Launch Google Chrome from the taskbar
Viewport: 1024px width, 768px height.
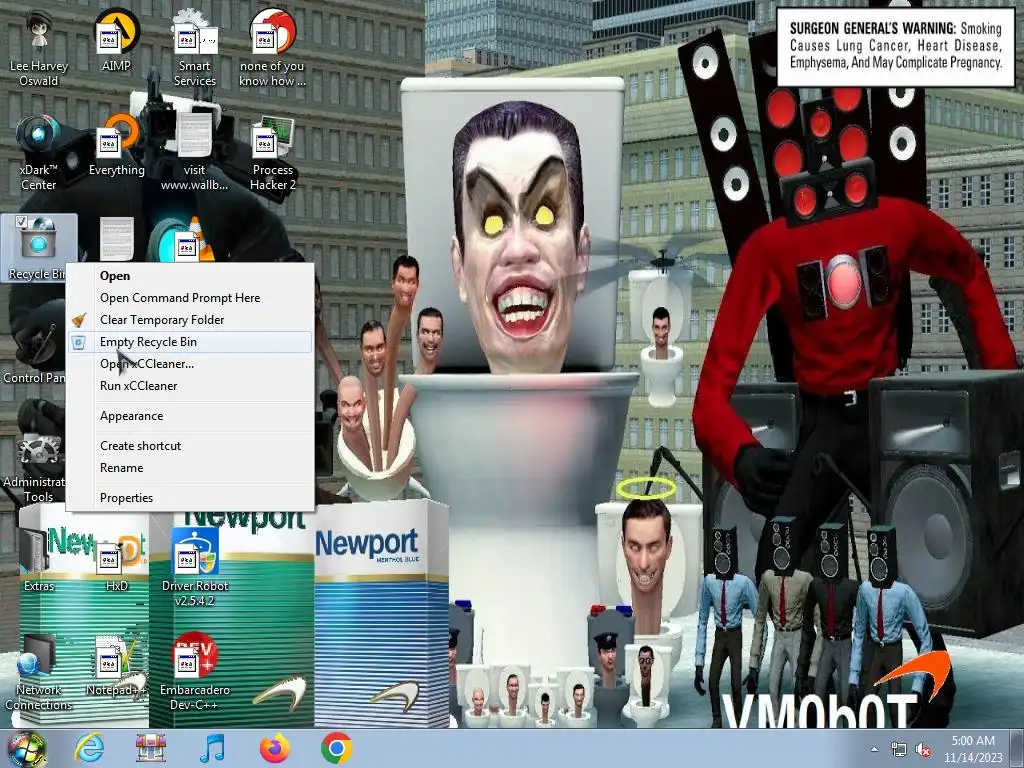(336, 748)
